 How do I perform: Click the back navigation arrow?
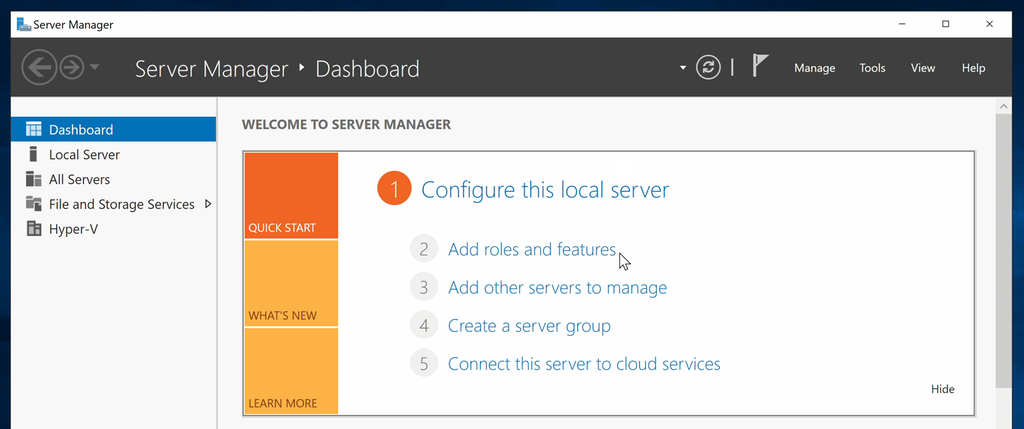coord(39,67)
